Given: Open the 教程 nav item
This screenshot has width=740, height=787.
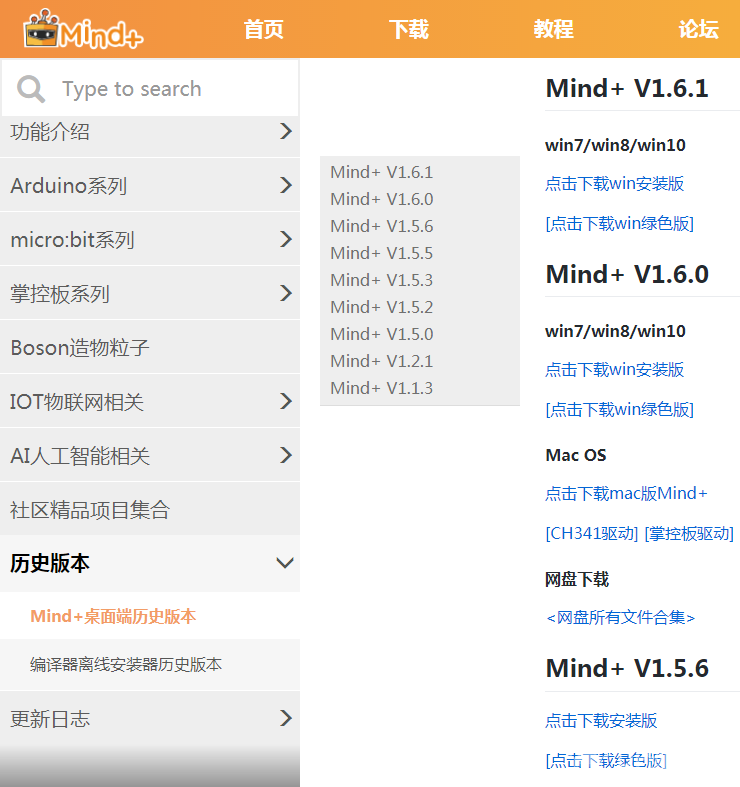Looking at the screenshot, I should (x=554, y=29).
